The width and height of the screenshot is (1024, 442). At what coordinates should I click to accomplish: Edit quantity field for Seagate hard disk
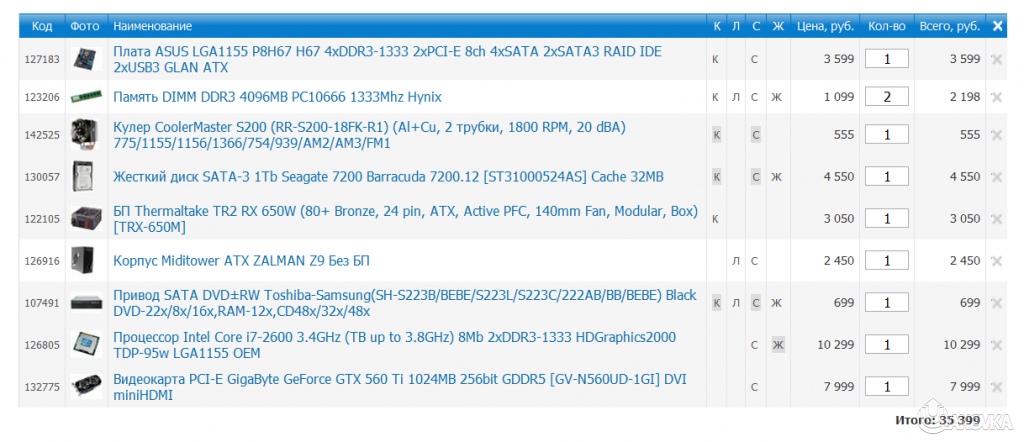(x=887, y=176)
